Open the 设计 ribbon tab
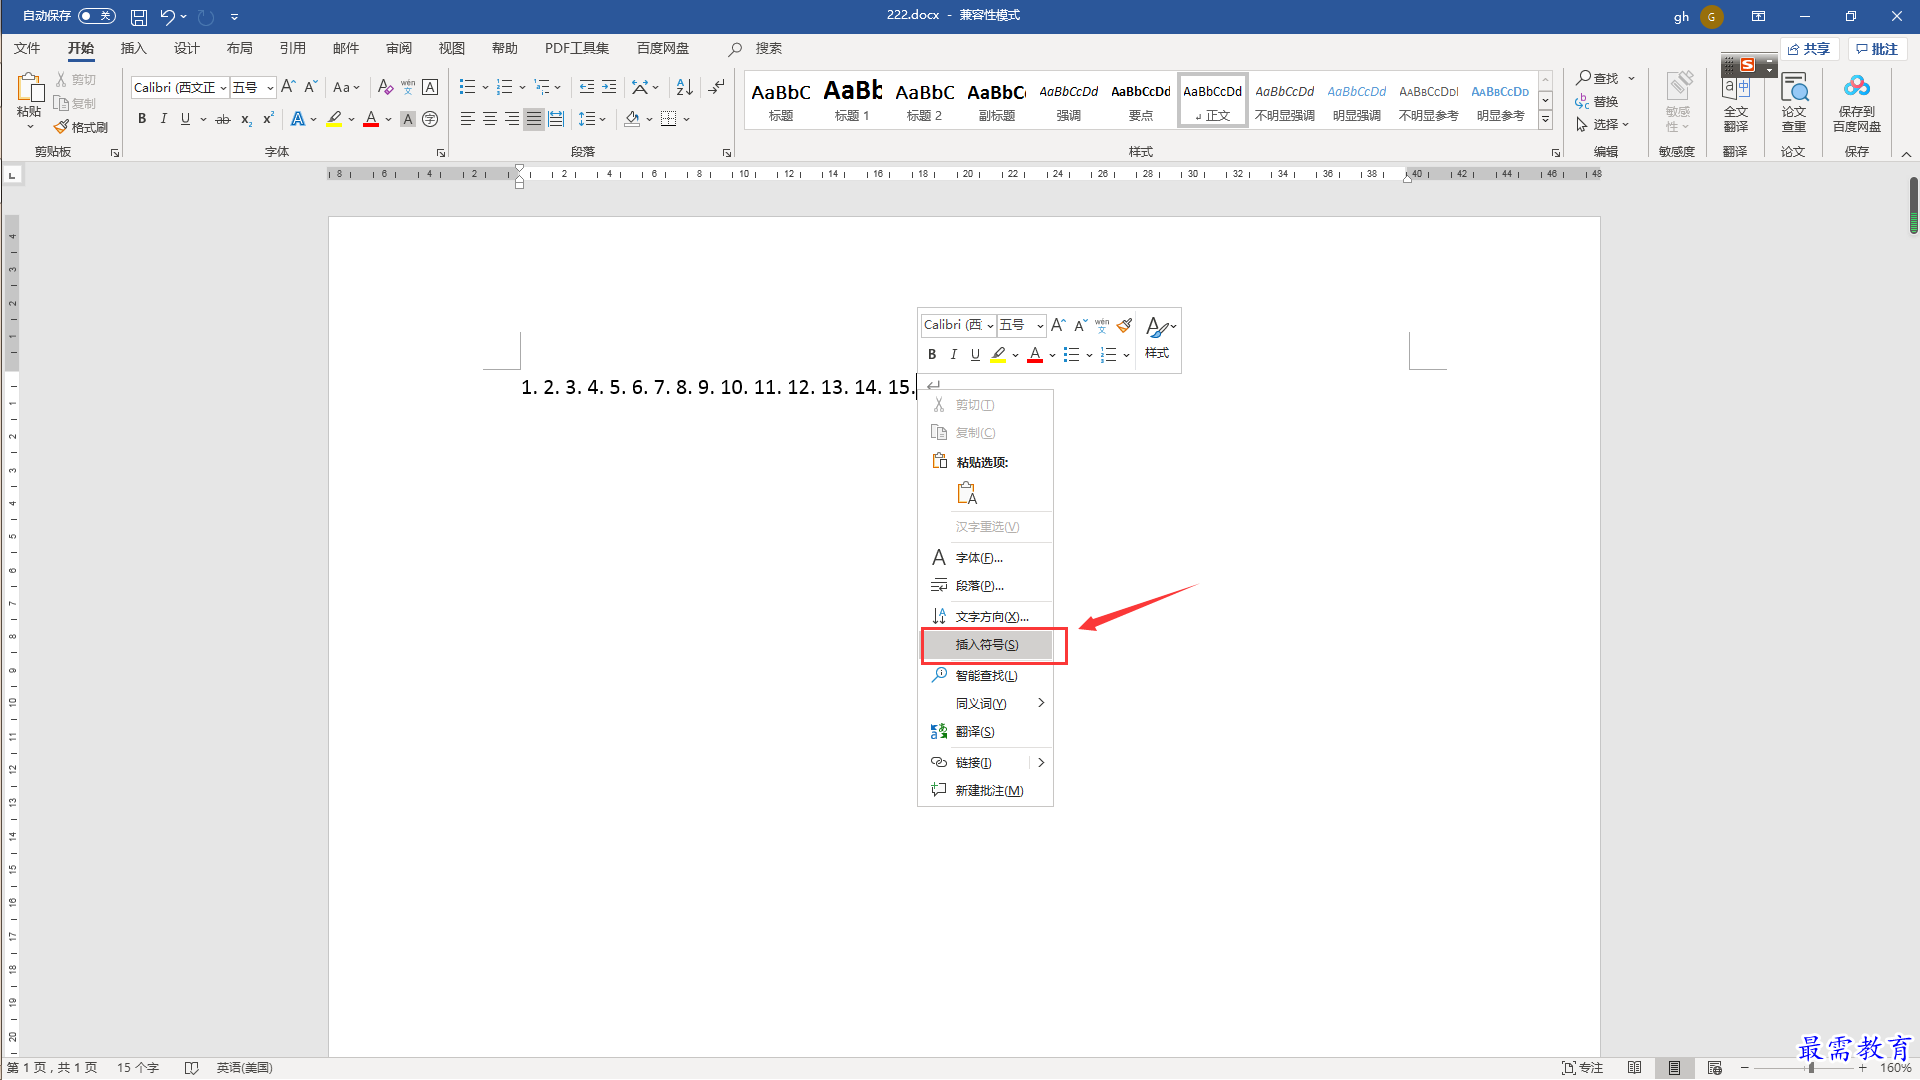 click(x=186, y=48)
